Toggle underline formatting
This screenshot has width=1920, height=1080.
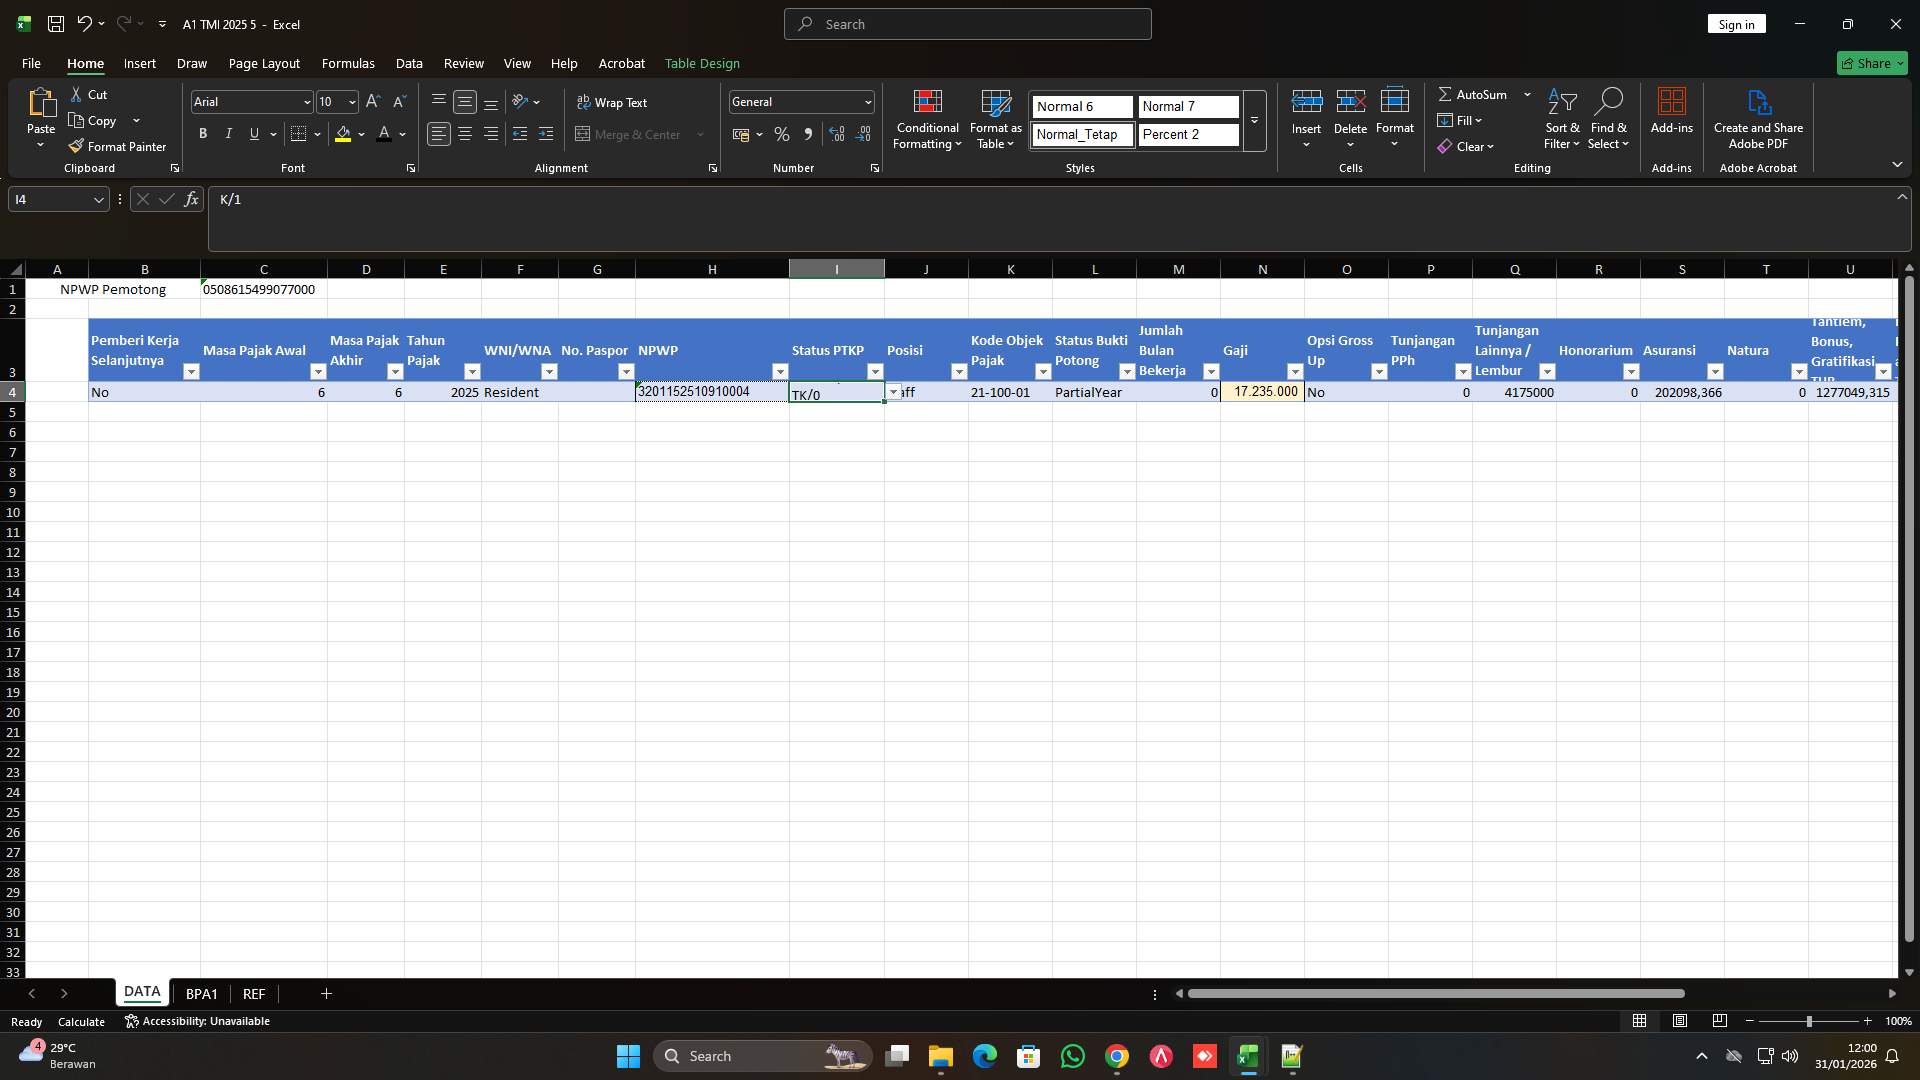click(x=253, y=133)
